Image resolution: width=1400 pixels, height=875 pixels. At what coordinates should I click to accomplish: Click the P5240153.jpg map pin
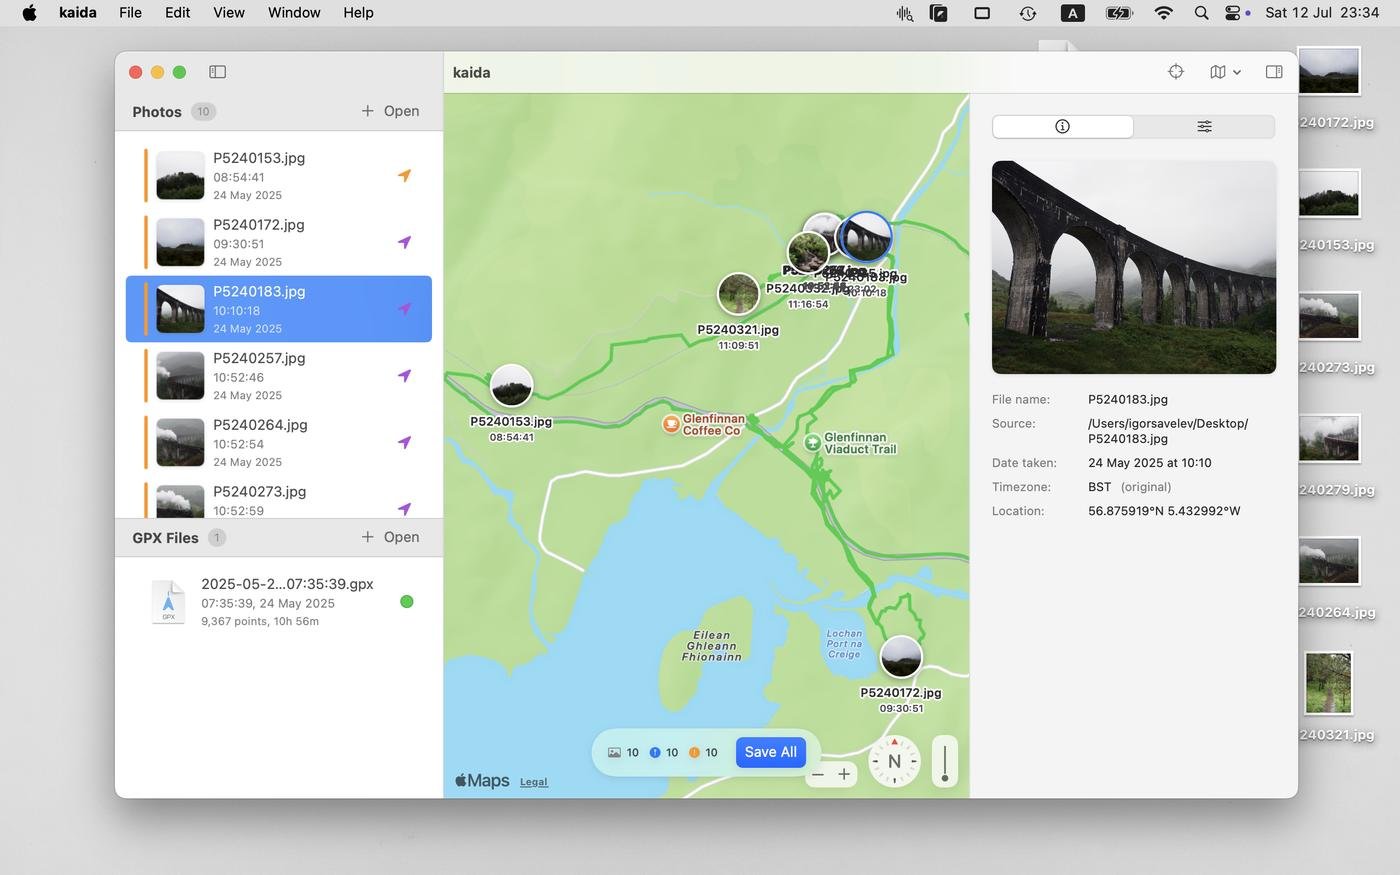tap(511, 386)
